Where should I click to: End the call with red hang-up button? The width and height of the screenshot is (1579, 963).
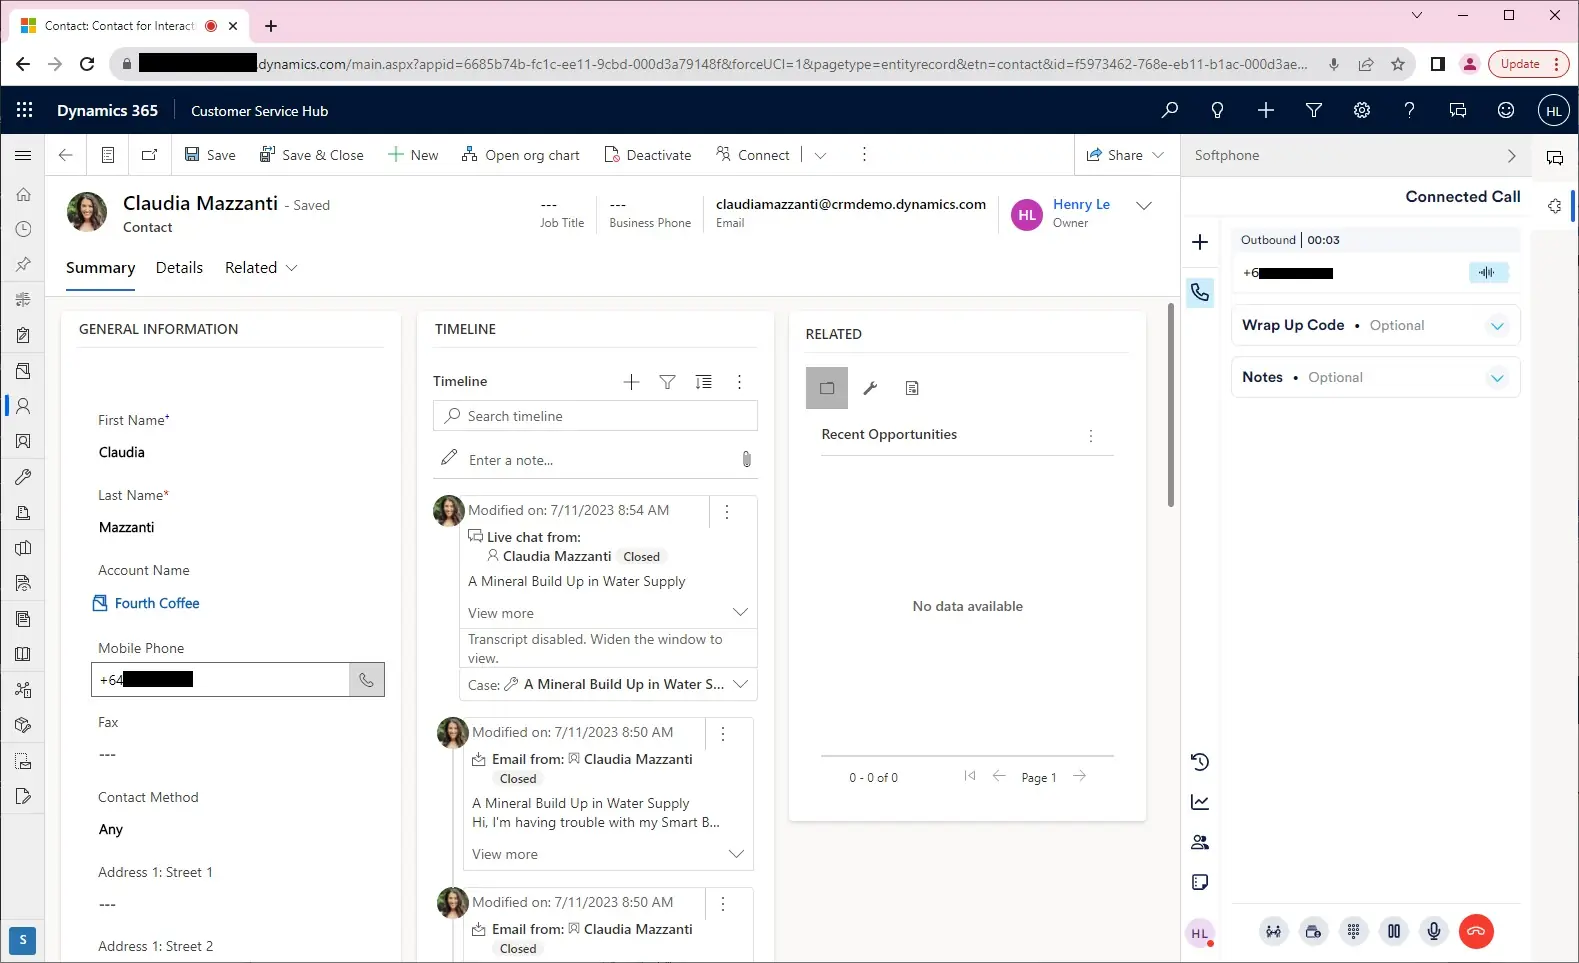(1475, 931)
